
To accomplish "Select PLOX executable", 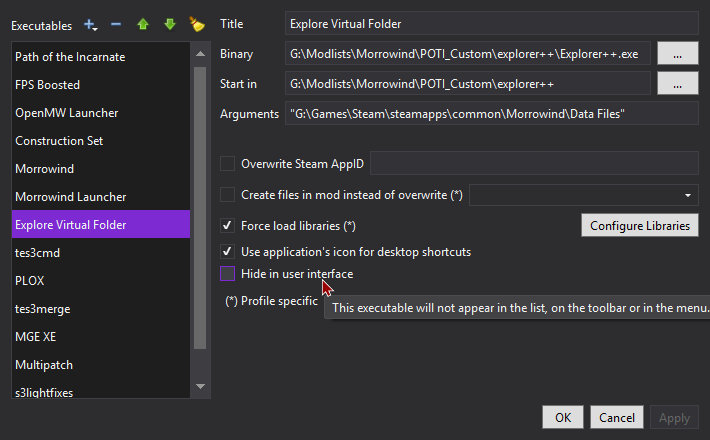I will pyautogui.click(x=101, y=281).
